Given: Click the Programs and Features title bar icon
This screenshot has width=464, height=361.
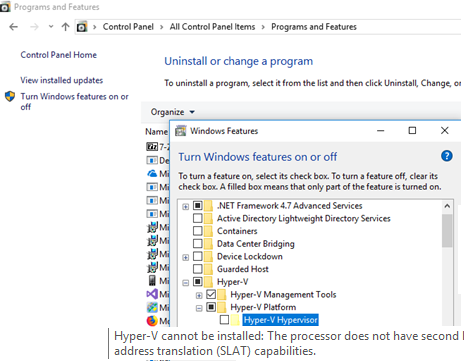Looking at the screenshot, I should click(x=5, y=7).
